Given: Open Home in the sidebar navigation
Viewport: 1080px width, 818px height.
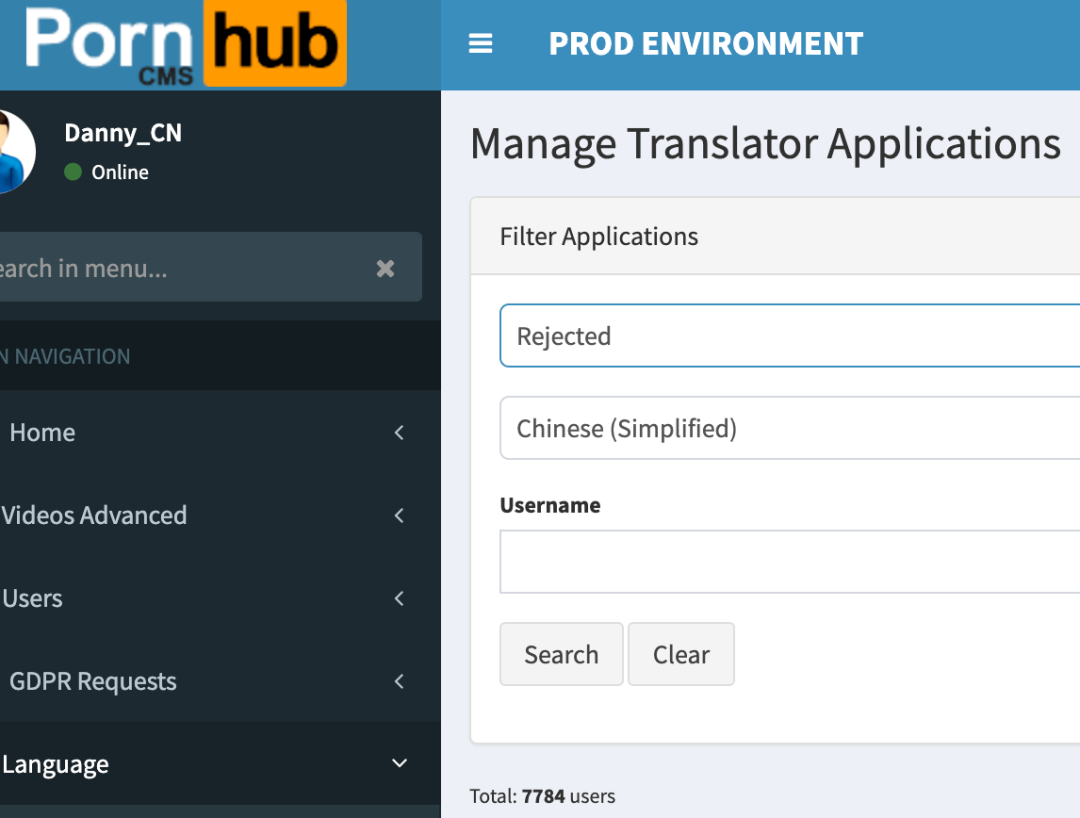Looking at the screenshot, I should pyautogui.click(x=43, y=433).
